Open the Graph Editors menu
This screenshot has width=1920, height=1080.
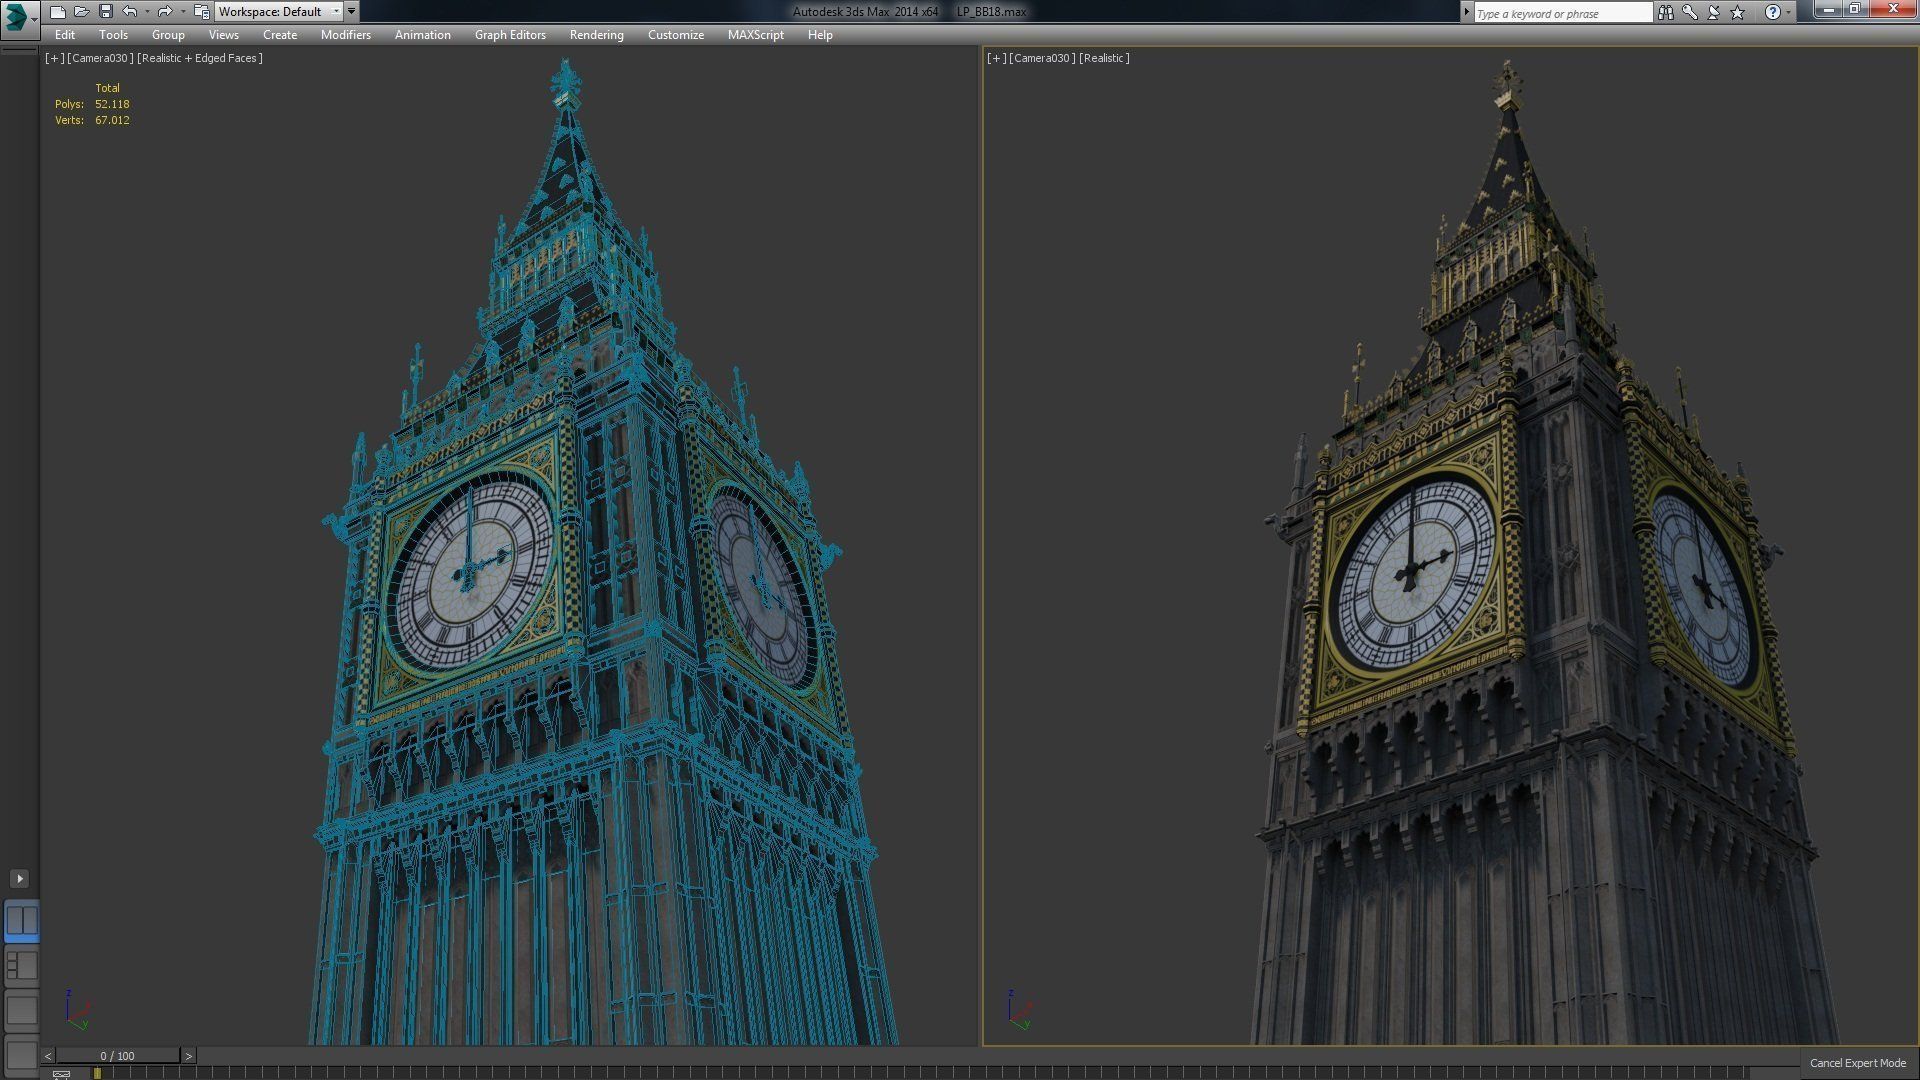(x=510, y=35)
